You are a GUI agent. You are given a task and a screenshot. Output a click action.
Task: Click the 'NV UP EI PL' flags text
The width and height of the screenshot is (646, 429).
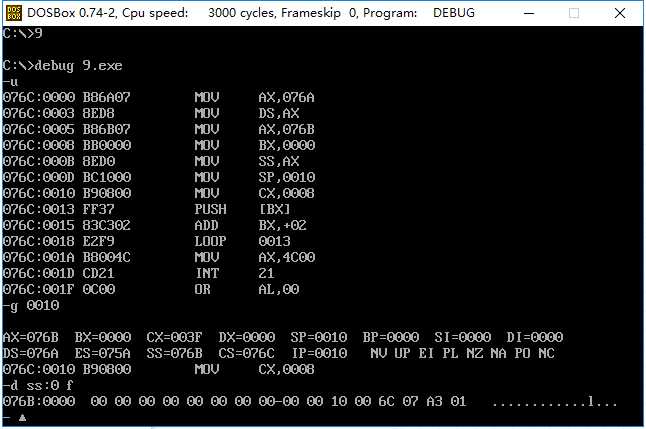click(414, 353)
